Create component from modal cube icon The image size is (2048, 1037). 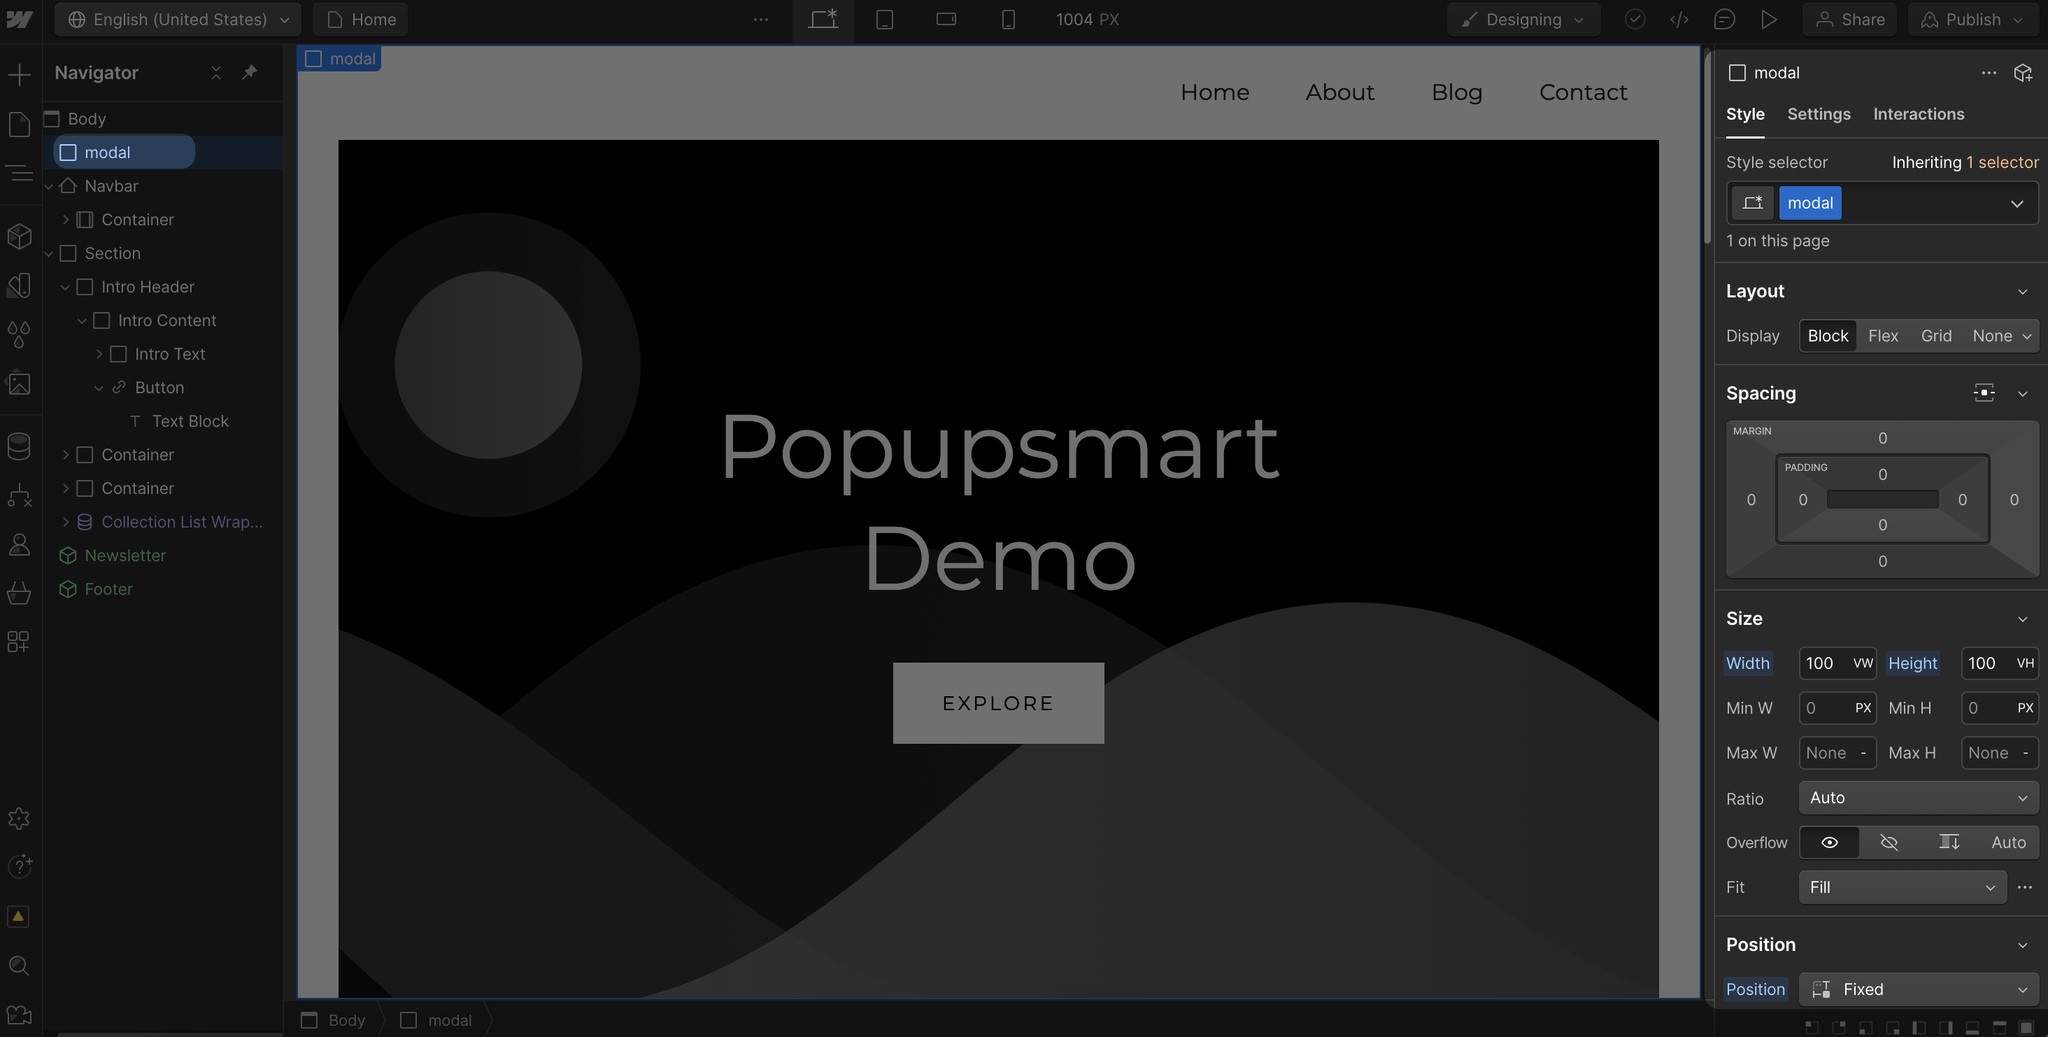[2023, 73]
